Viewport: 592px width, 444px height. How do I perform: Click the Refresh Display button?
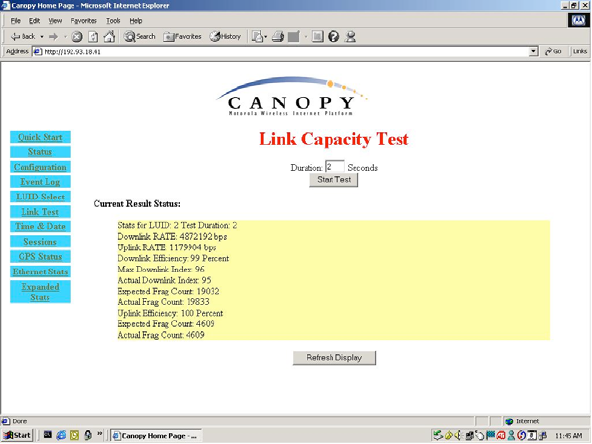[334, 358]
